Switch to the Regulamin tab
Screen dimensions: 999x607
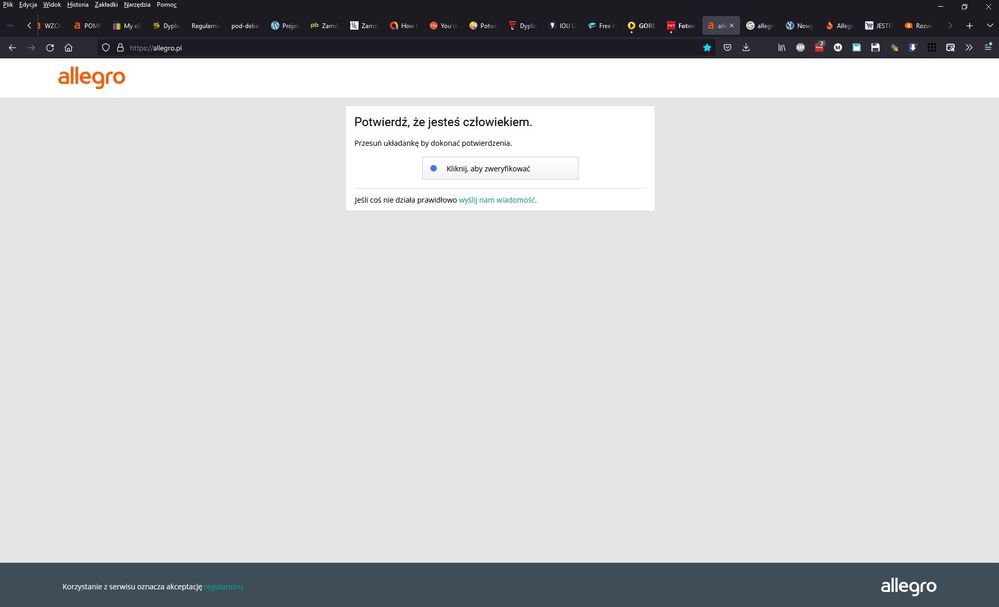pyautogui.click(x=205, y=26)
